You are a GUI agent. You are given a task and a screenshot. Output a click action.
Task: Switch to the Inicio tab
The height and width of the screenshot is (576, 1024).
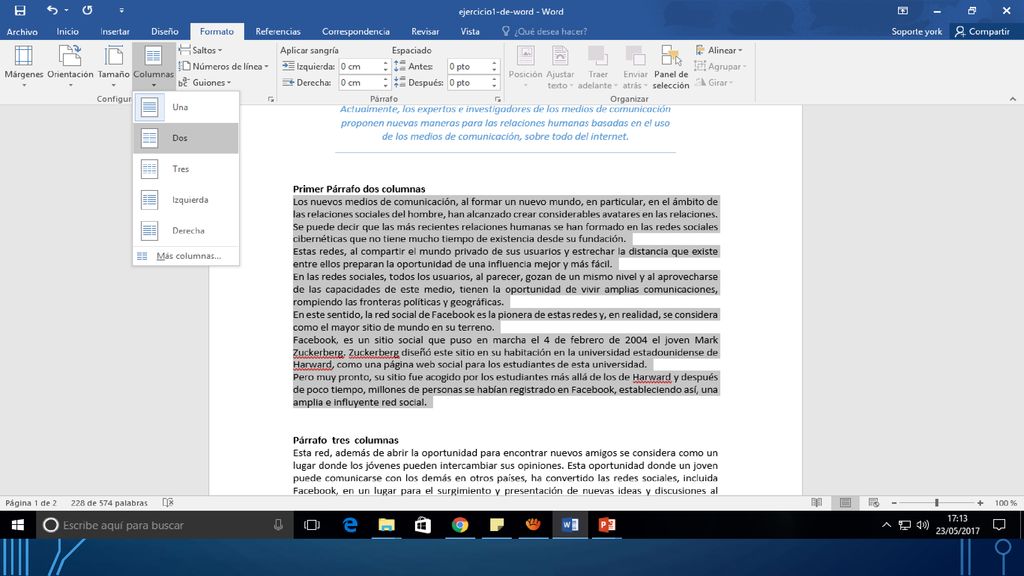(x=67, y=31)
